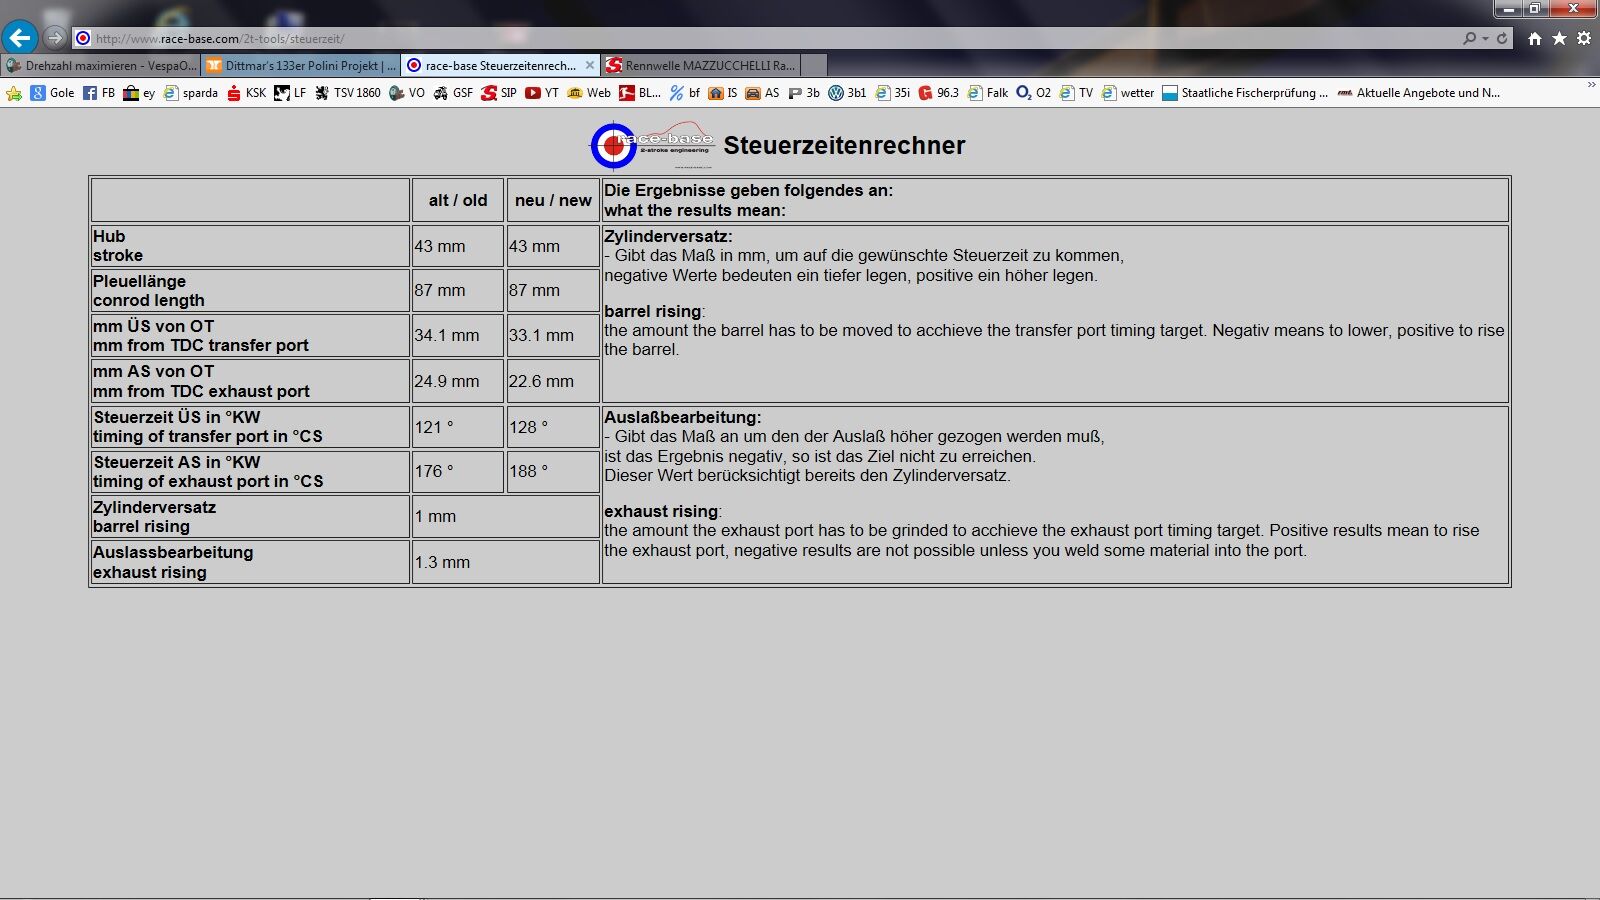Open the Home page icon
This screenshot has width=1600, height=900.
point(1535,38)
